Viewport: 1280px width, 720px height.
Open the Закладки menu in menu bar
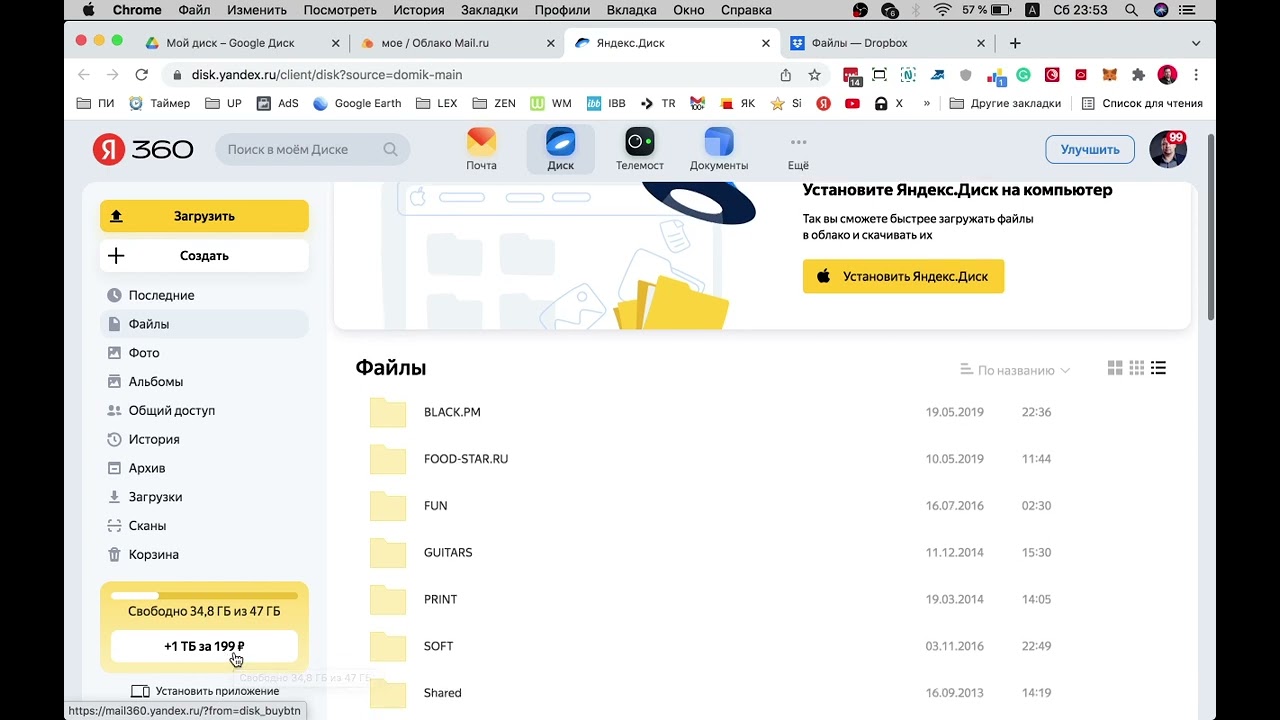pyautogui.click(x=489, y=10)
